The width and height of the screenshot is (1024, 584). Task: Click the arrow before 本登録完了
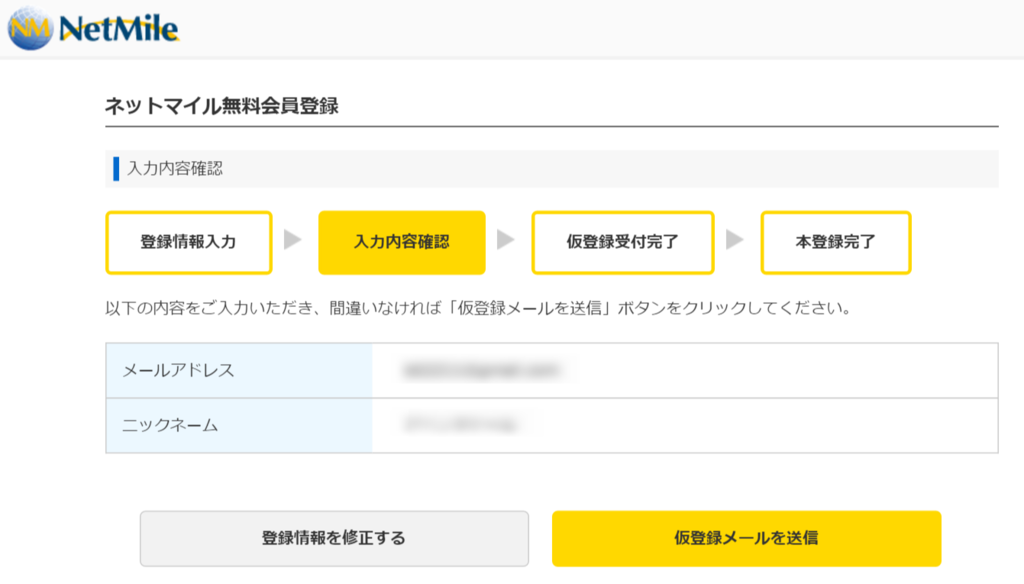click(734, 241)
